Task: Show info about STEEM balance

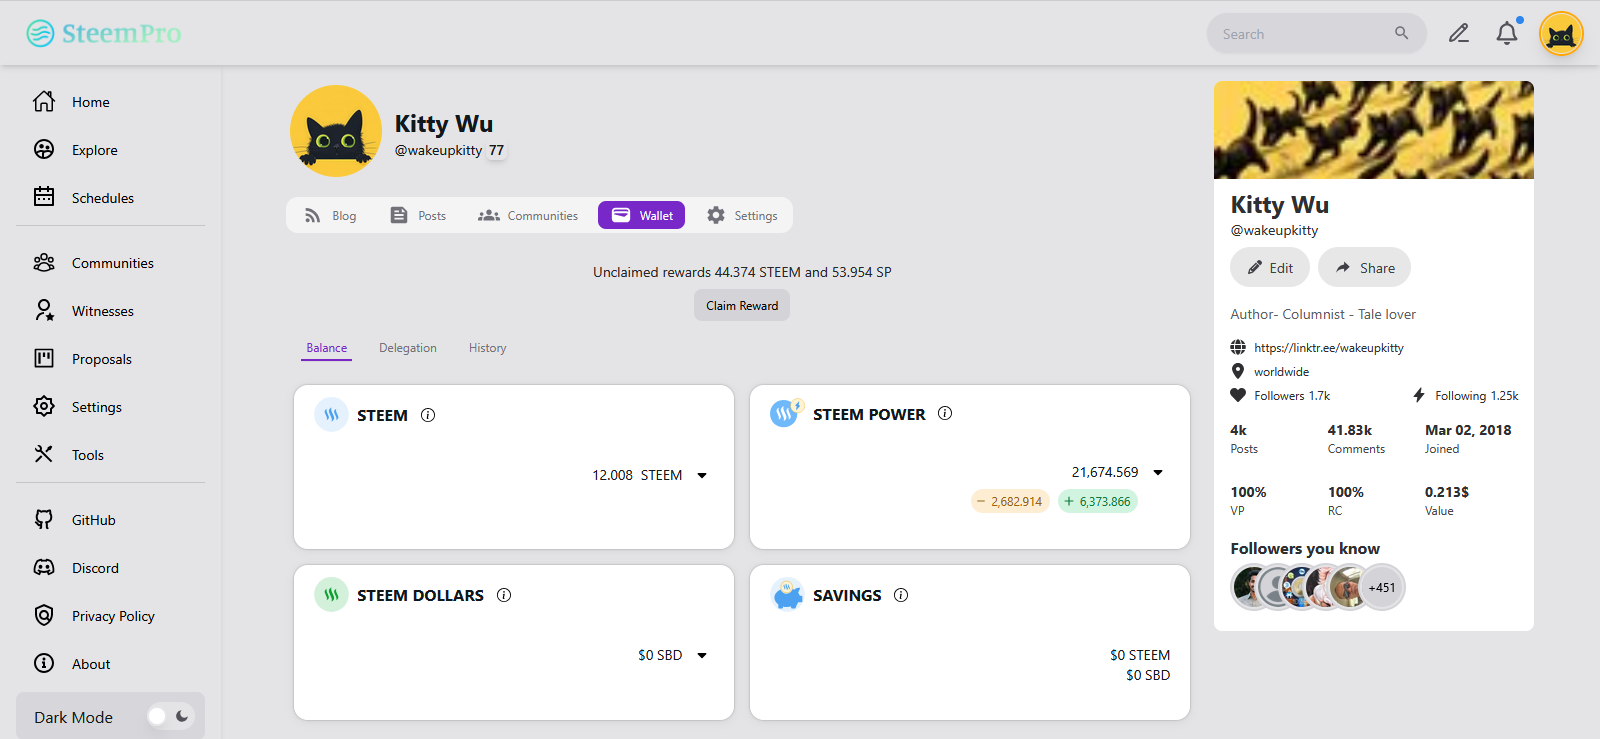Action: click(x=428, y=415)
